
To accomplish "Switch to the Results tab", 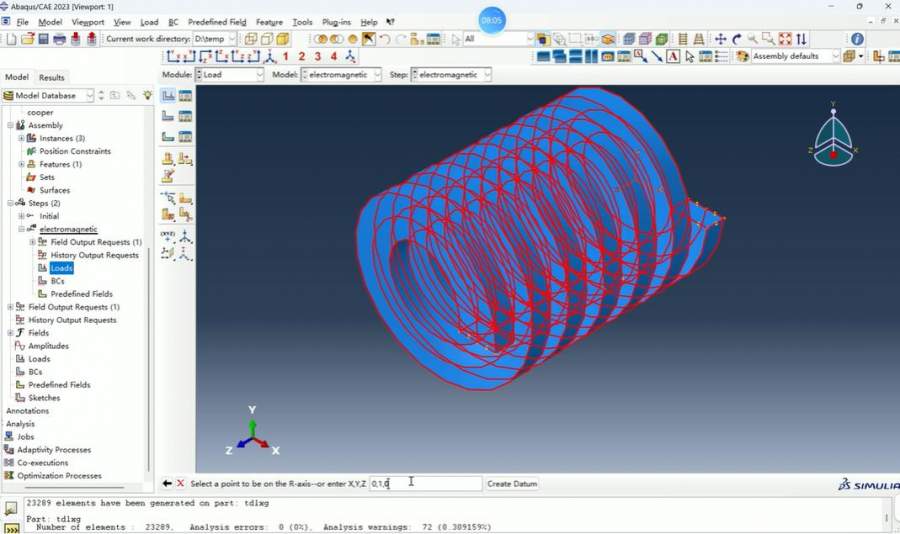I will pos(51,77).
